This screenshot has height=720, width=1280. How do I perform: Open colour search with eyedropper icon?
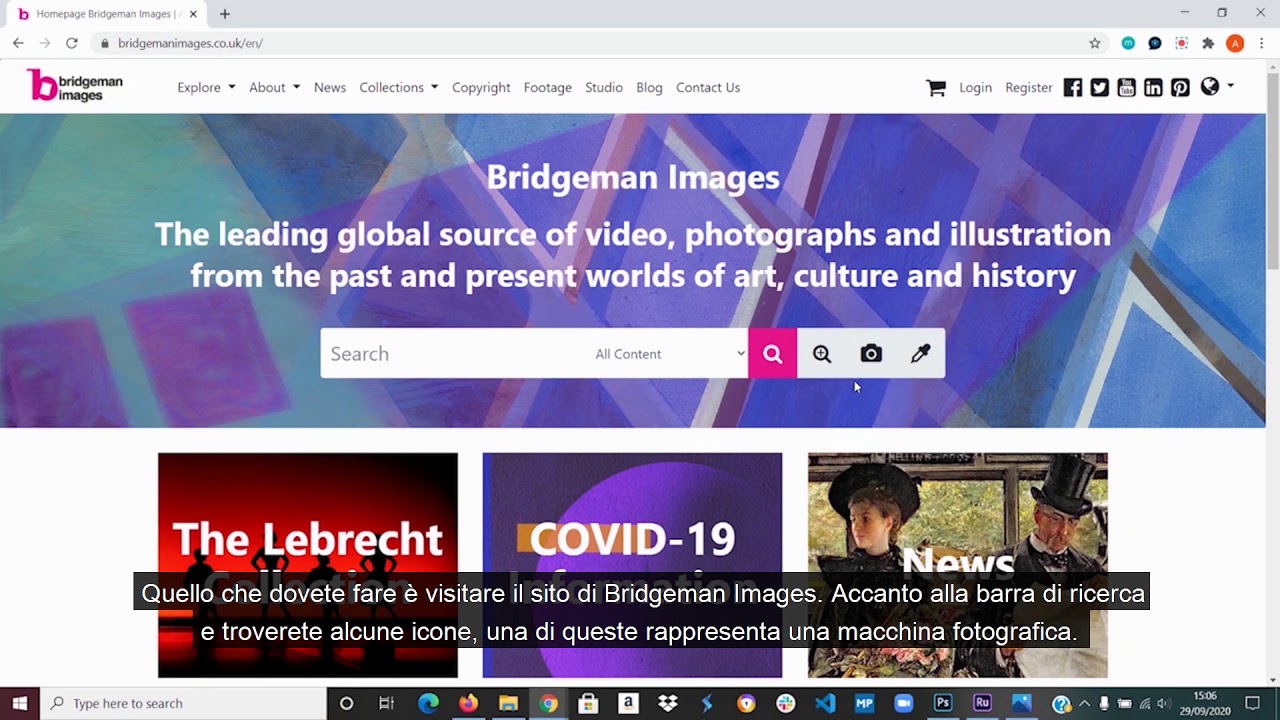click(x=920, y=353)
